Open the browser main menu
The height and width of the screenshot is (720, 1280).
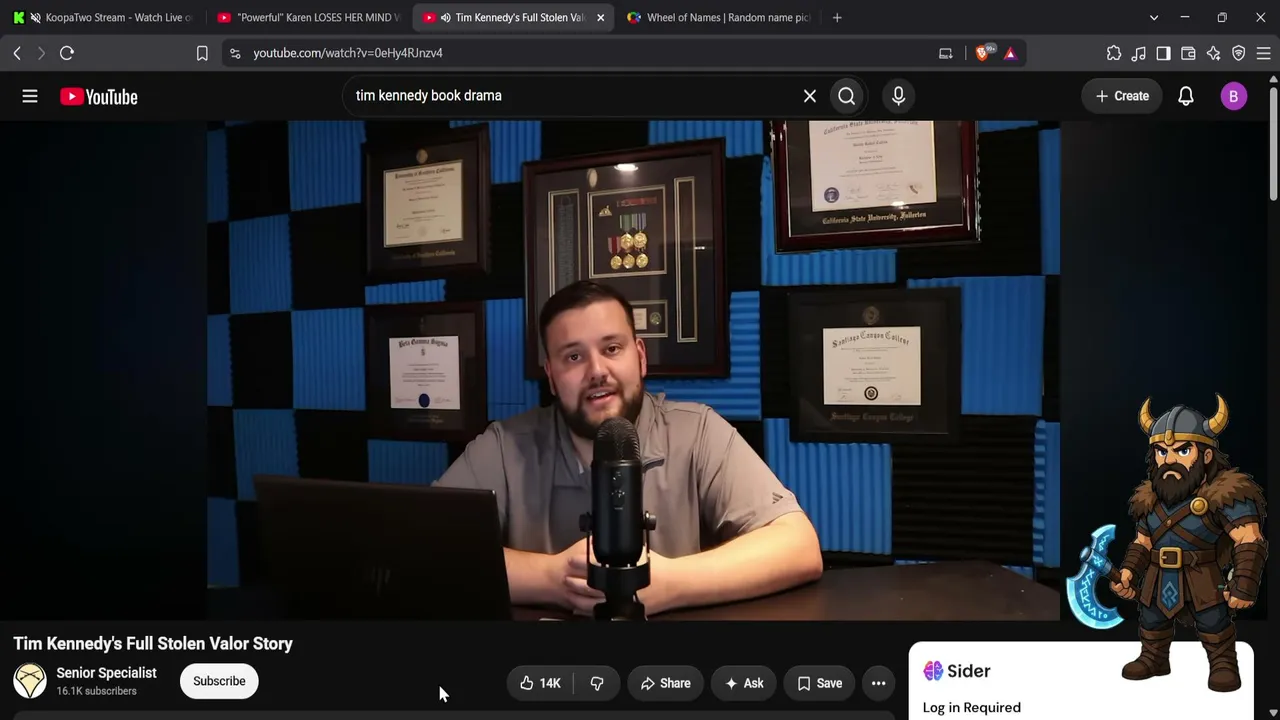1263,53
